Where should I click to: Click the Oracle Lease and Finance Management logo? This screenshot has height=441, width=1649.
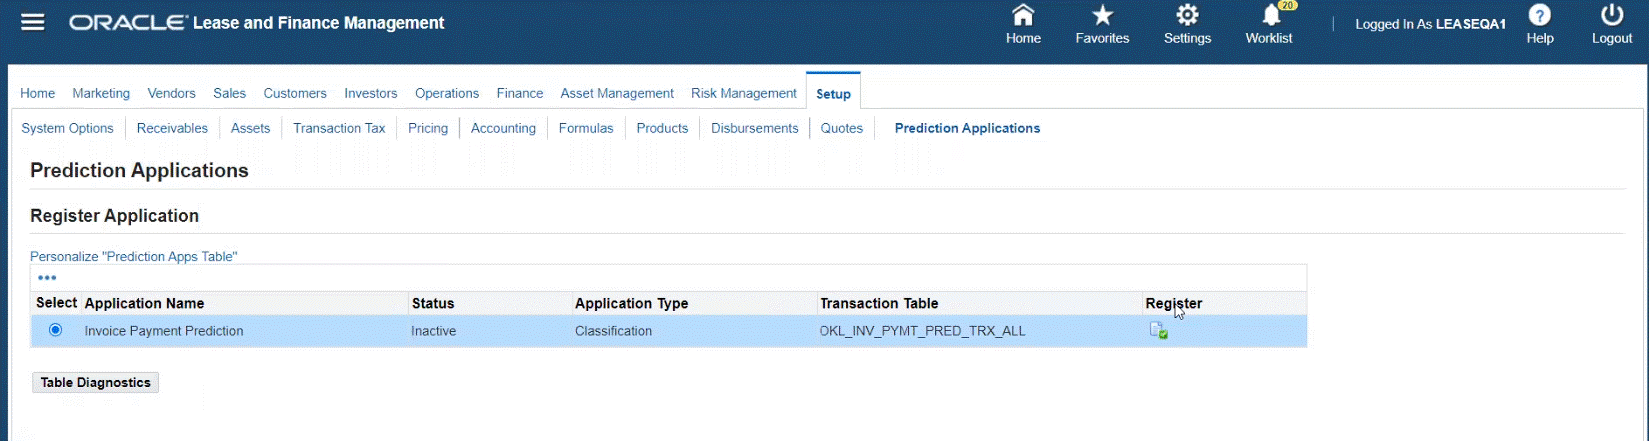coord(257,22)
